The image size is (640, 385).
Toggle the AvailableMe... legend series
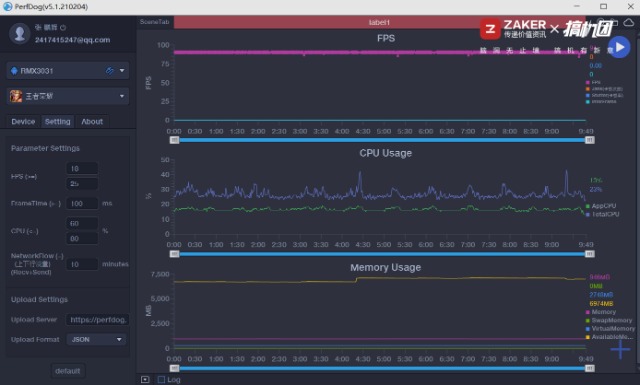coord(609,337)
